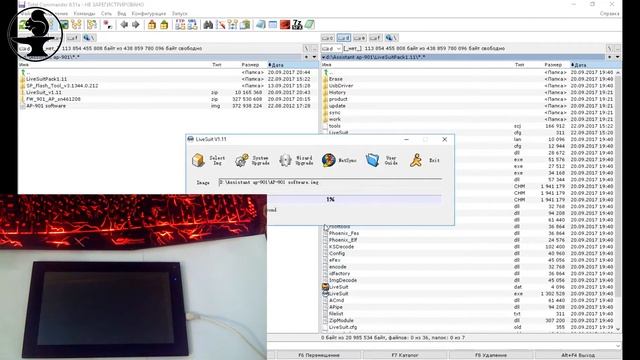Open Wizard Upgrade in the LiveSuit window
The image size is (640, 360).
(x=296, y=160)
